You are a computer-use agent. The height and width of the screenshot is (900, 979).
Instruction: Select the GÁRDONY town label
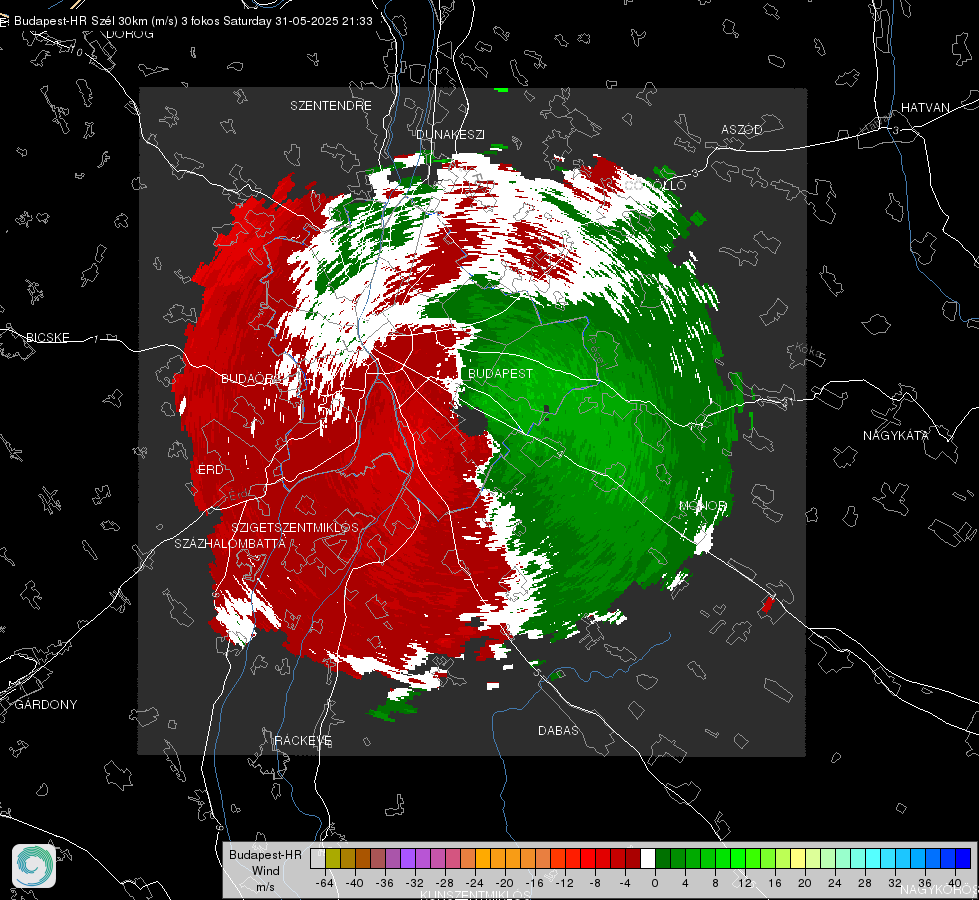pos(46,705)
